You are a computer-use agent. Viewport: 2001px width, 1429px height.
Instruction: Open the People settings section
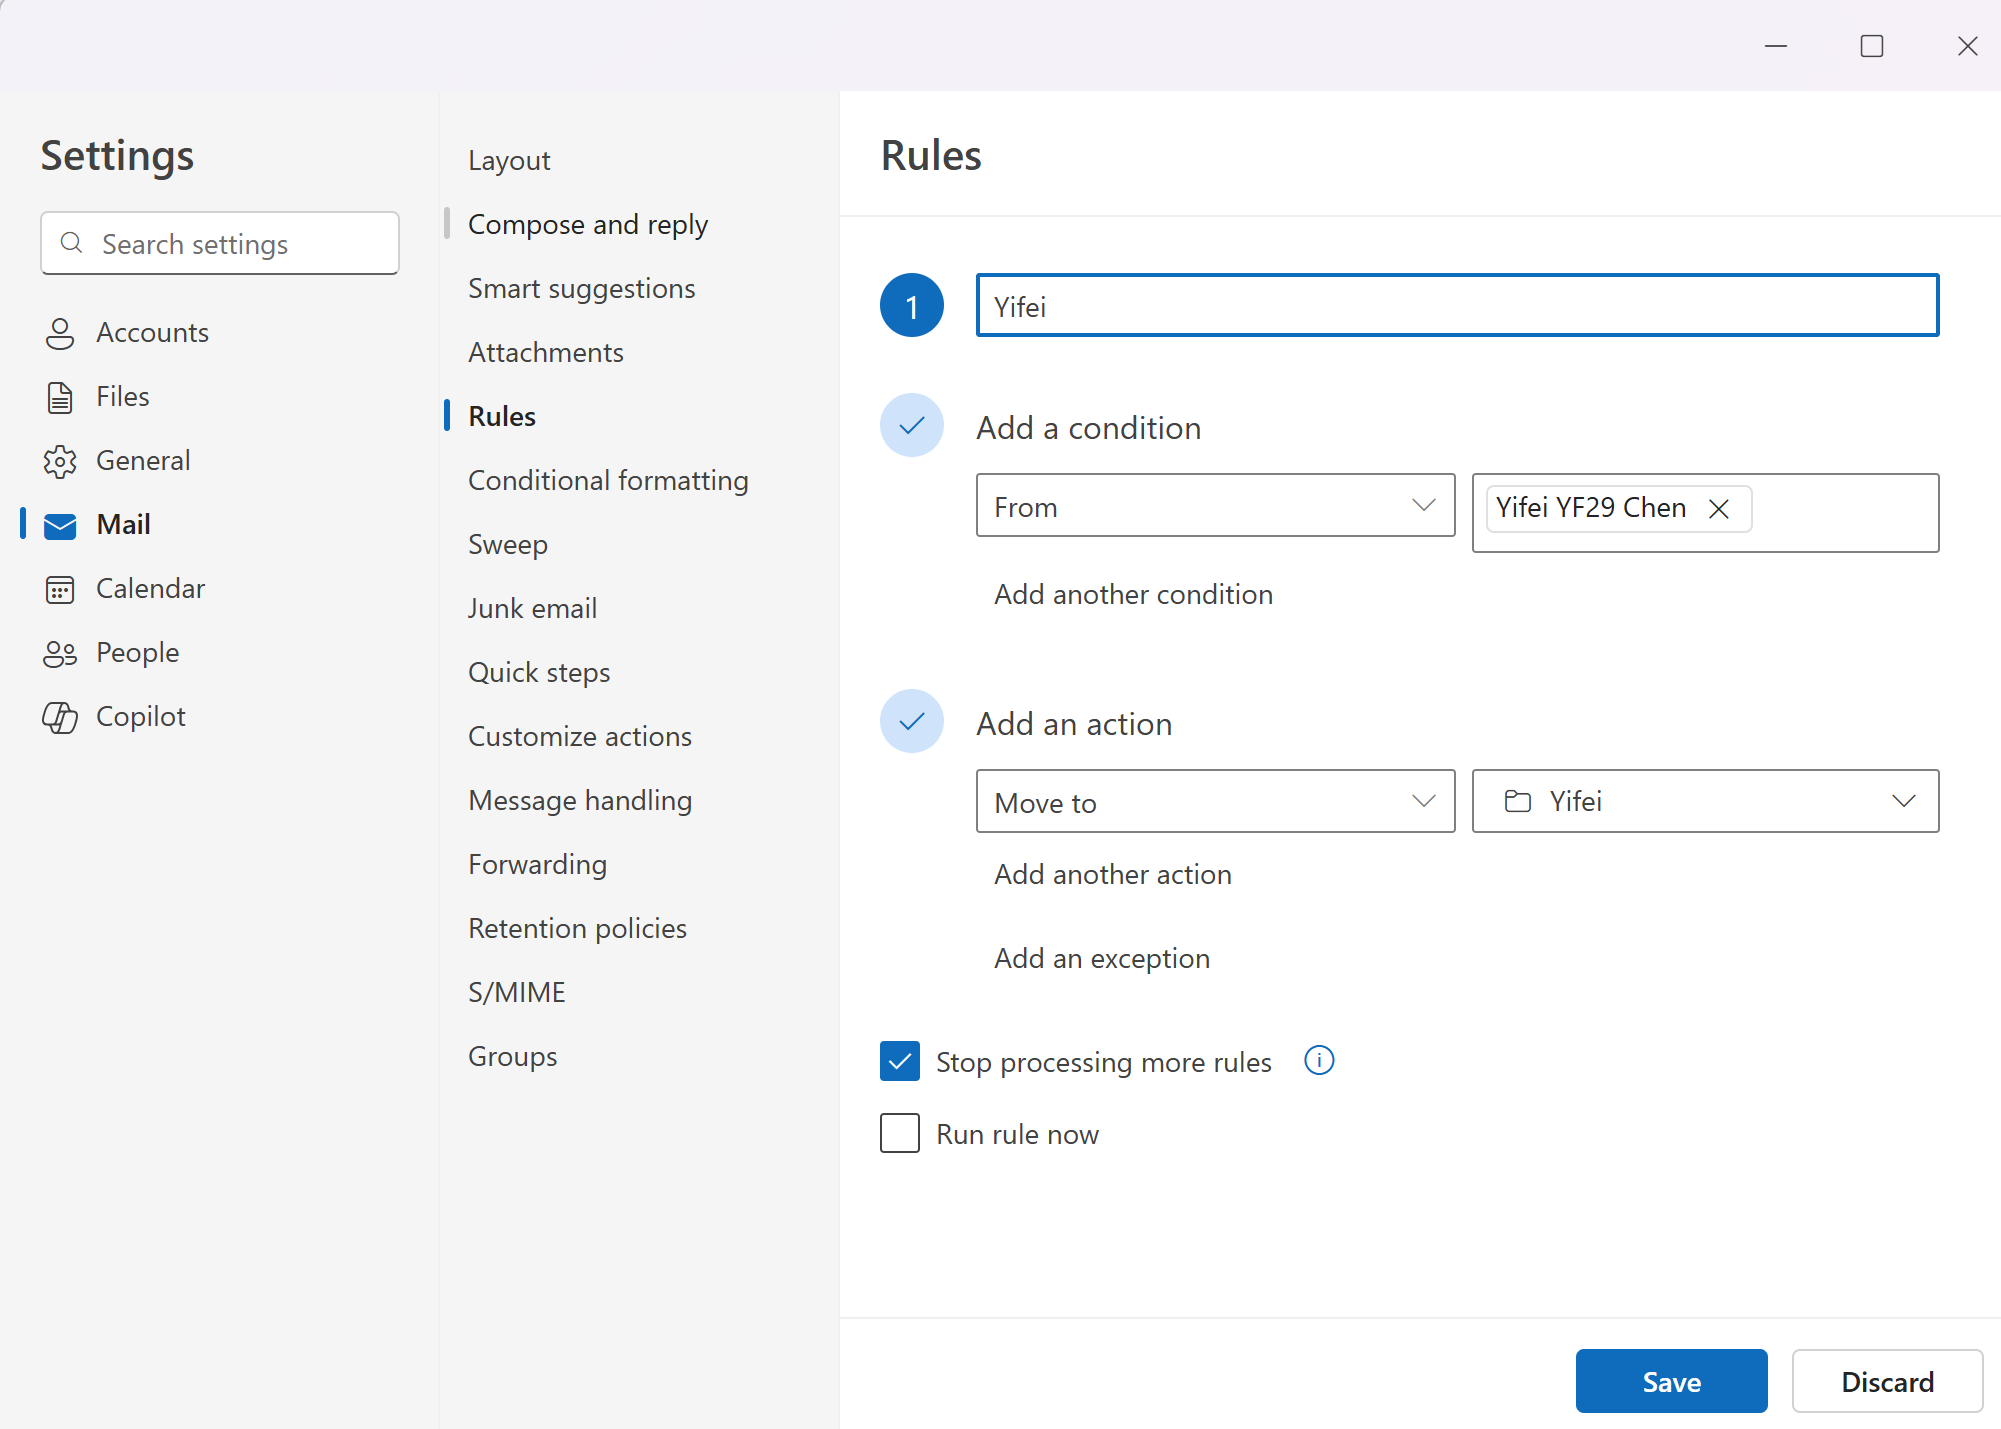(x=137, y=652)
